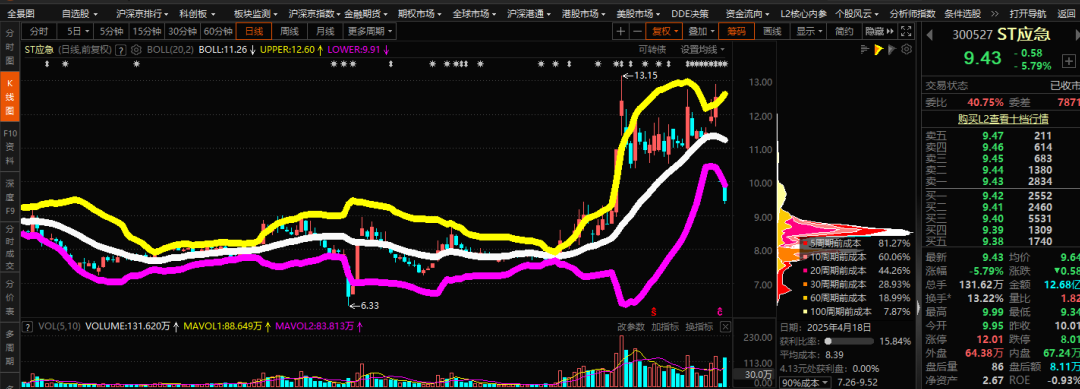Click the 获利比率 slider handle

pos(828,341)
